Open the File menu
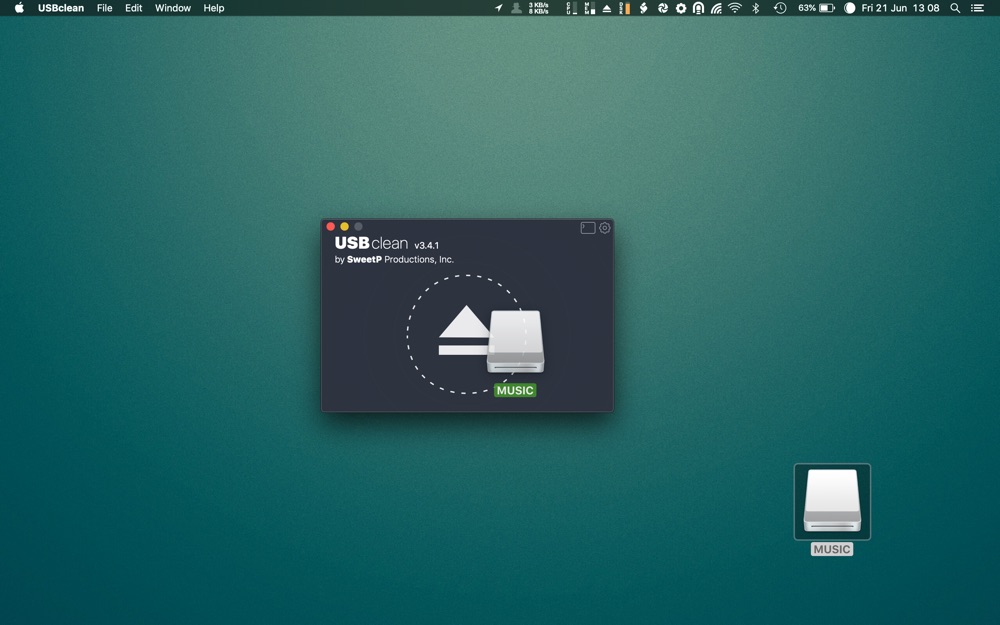Viewport: 1000px width, 625px height. (104, 8)
